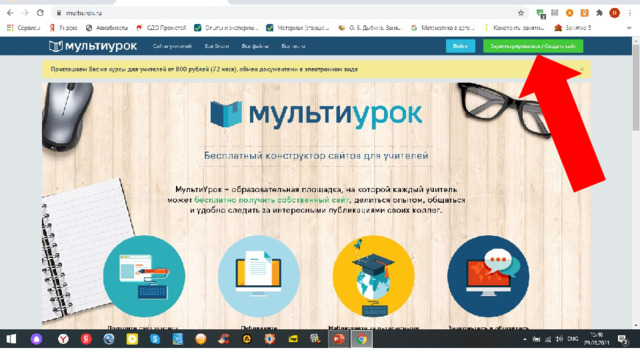Viewport: 640px width, 360px height.
Task: Click the dark blue chat monitor icon
Action: [488, 276]
